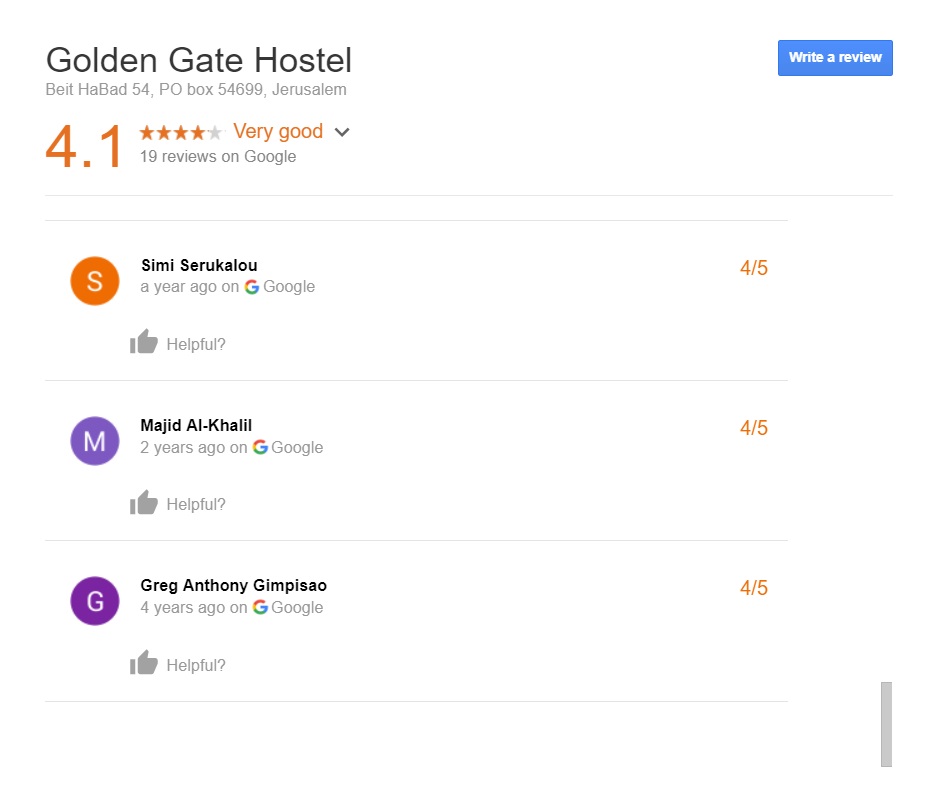Expand the rating breakdown chevron beside Very good
Viewport: 935px width, 803px height.
(342, 132)
